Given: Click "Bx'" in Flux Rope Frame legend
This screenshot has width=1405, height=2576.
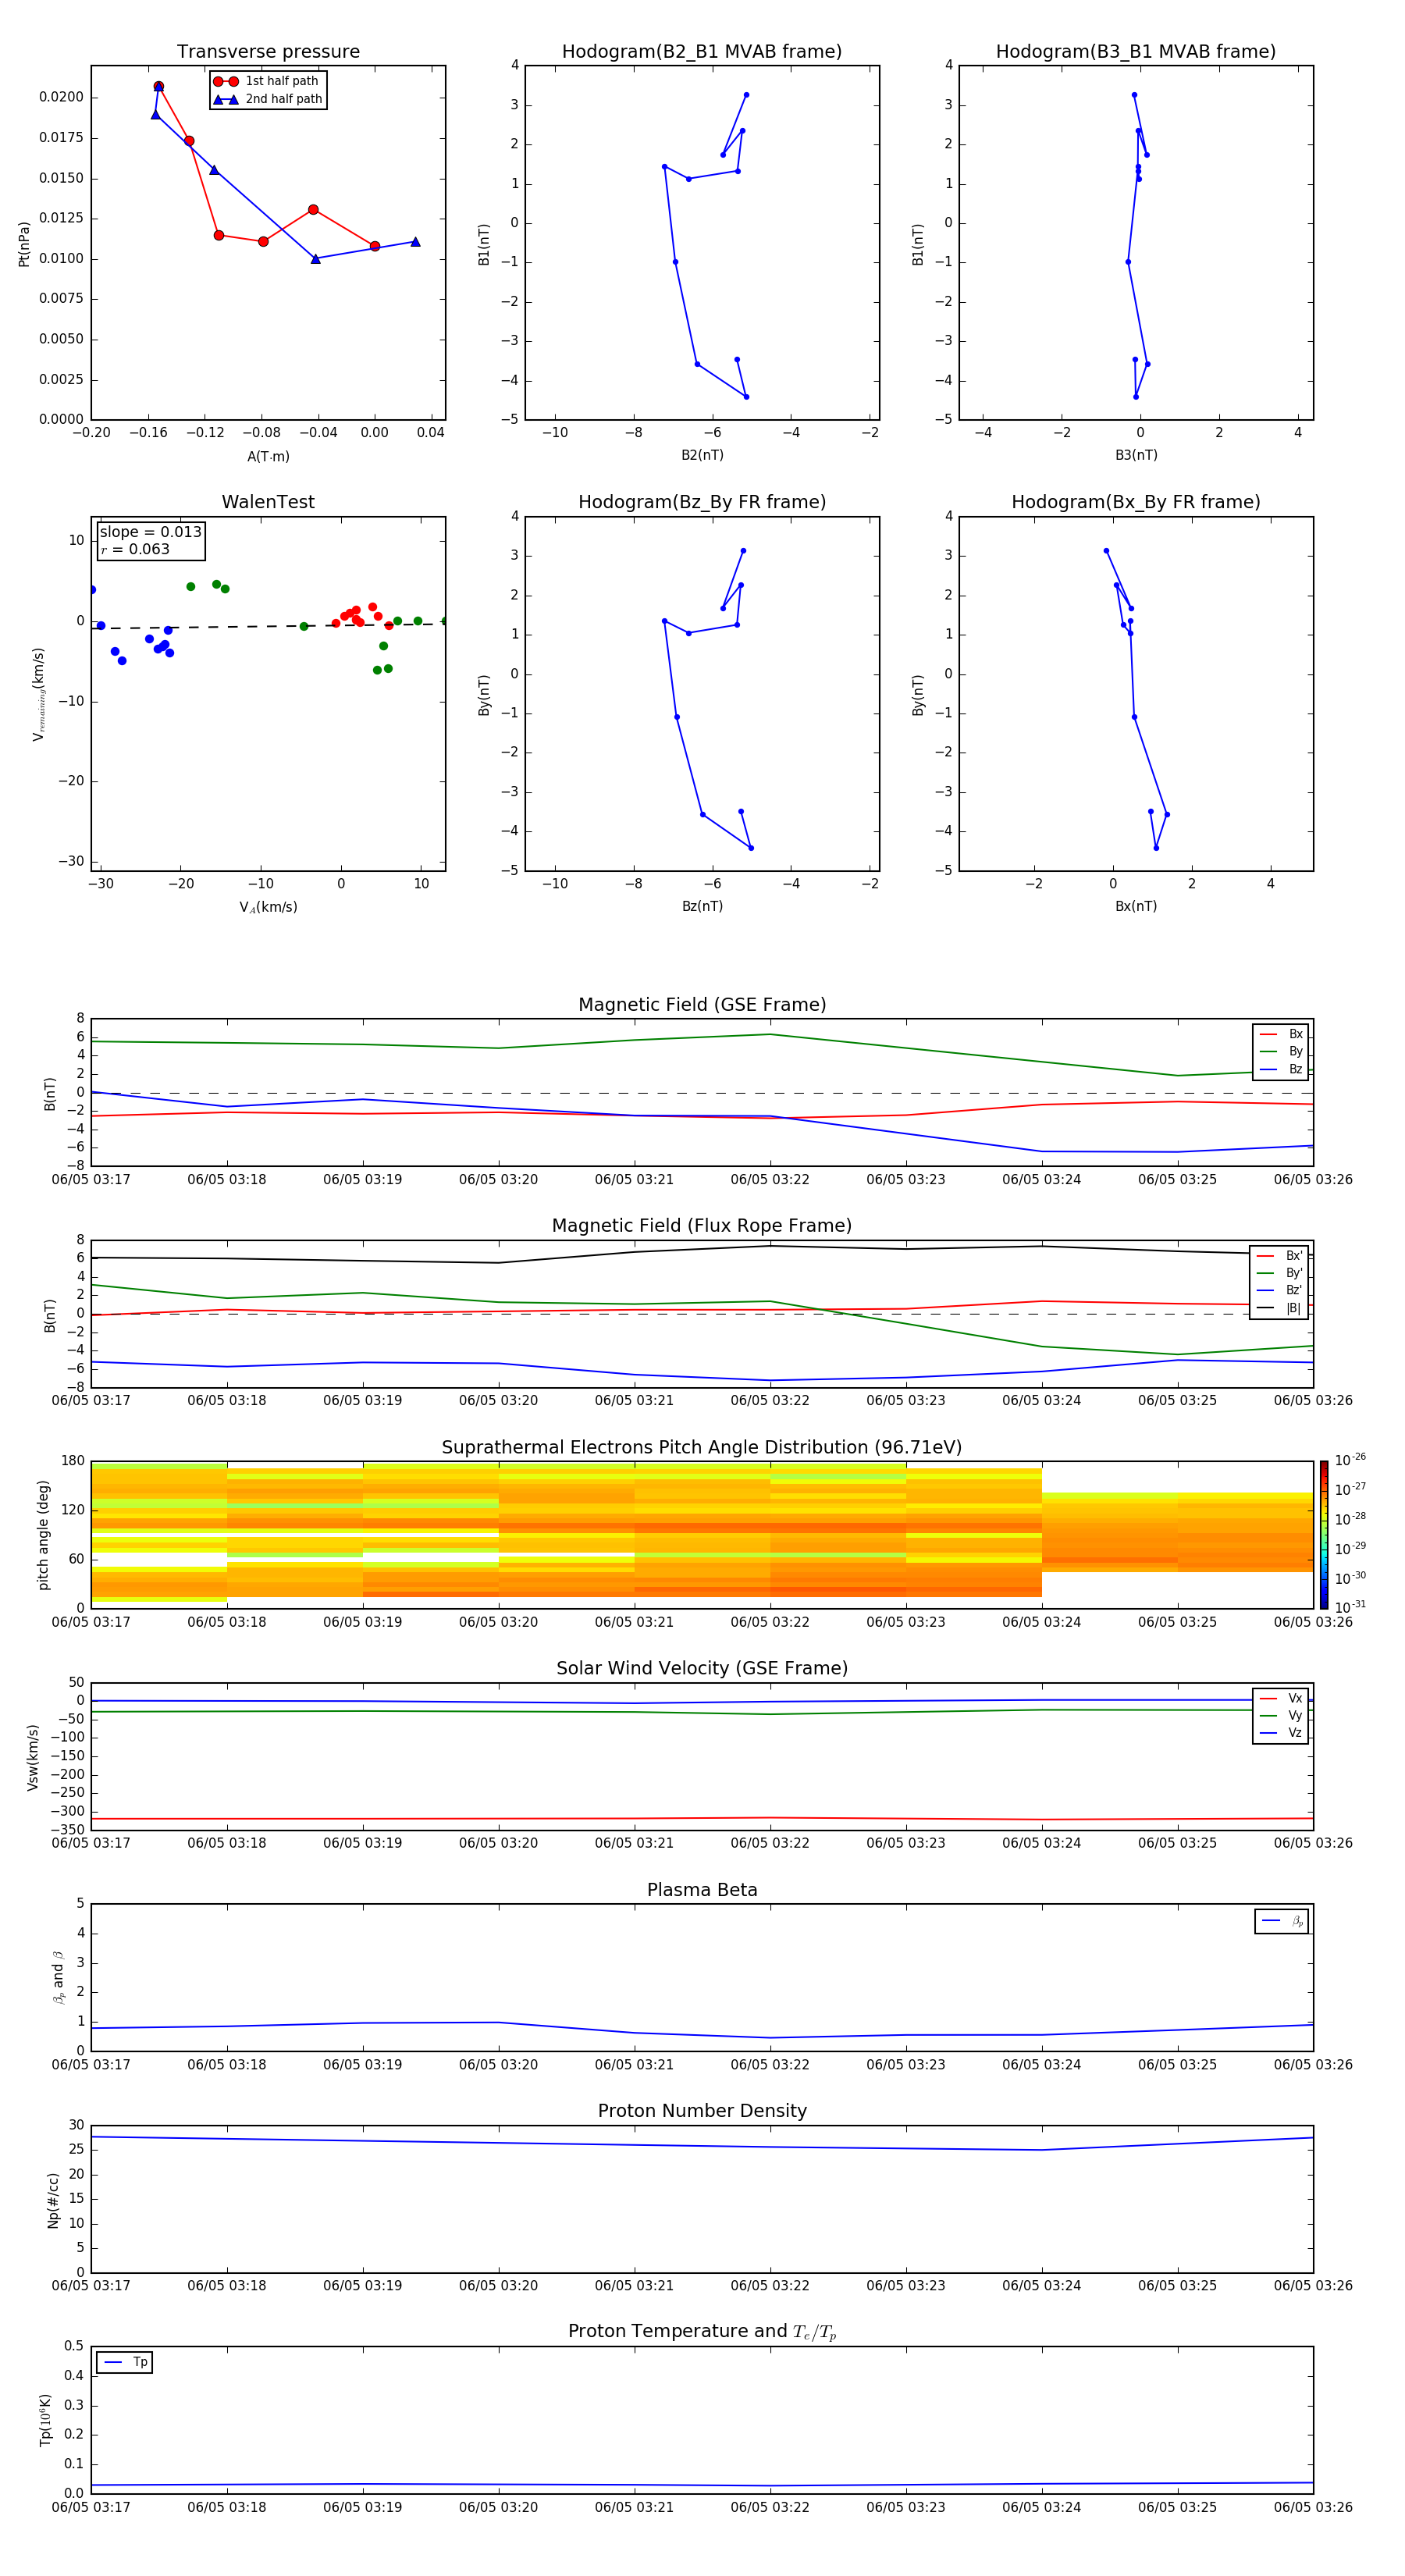Looking at the screenshot, I should coord(1280,1256).
